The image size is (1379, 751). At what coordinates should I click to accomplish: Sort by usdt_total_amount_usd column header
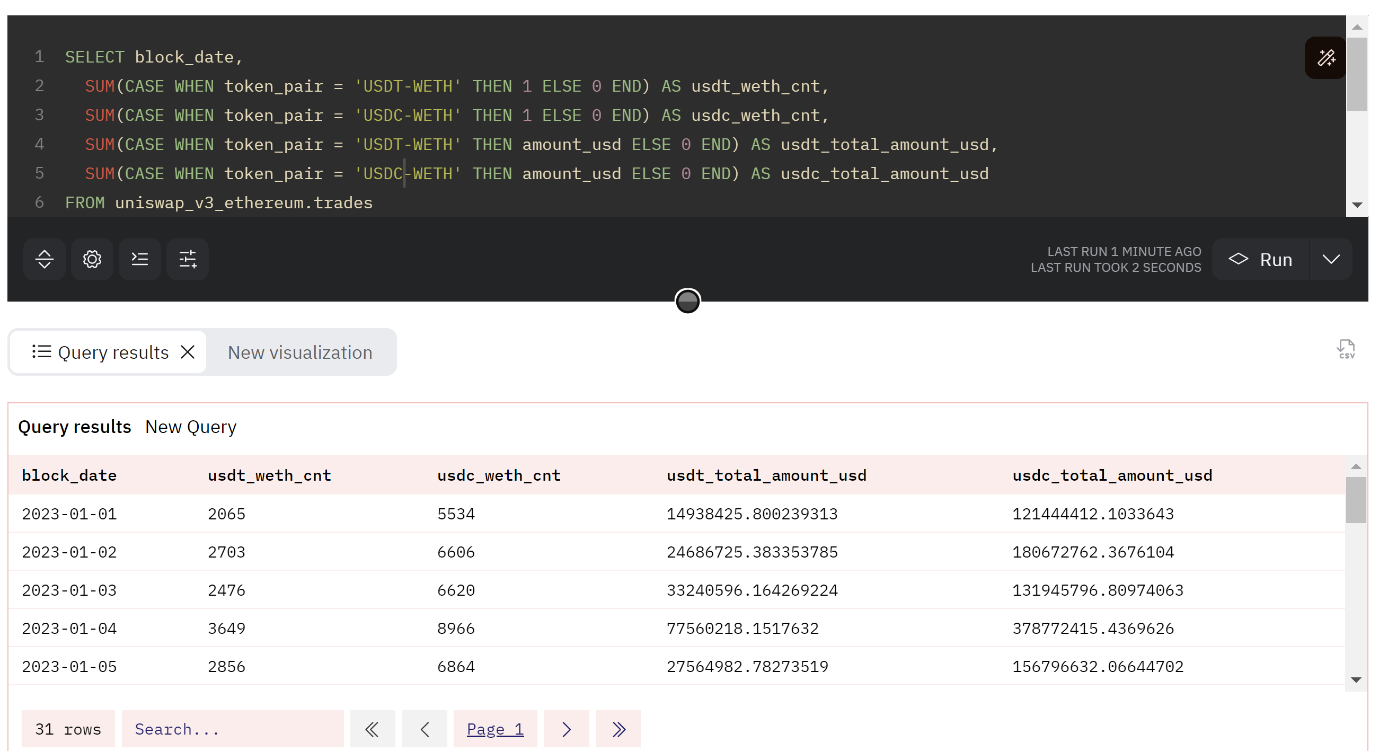click(767, 475)
